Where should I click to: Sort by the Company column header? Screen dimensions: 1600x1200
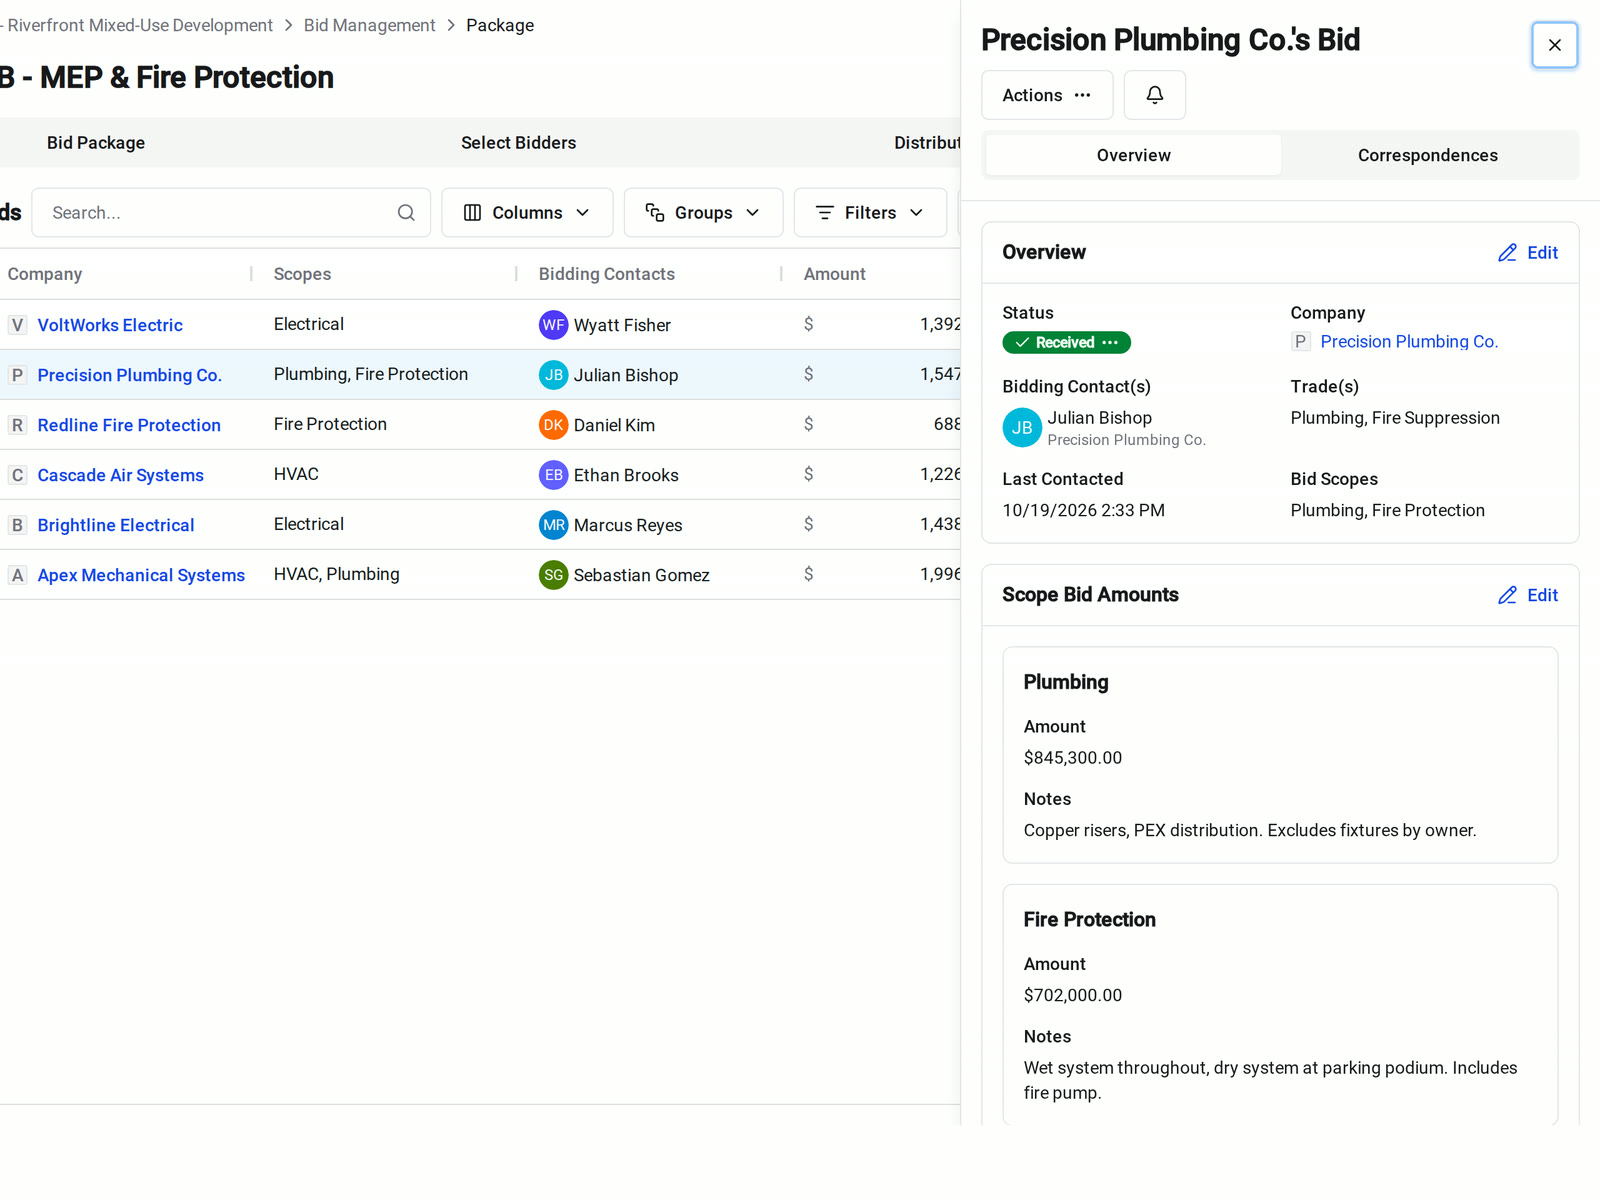click(45, 274)
